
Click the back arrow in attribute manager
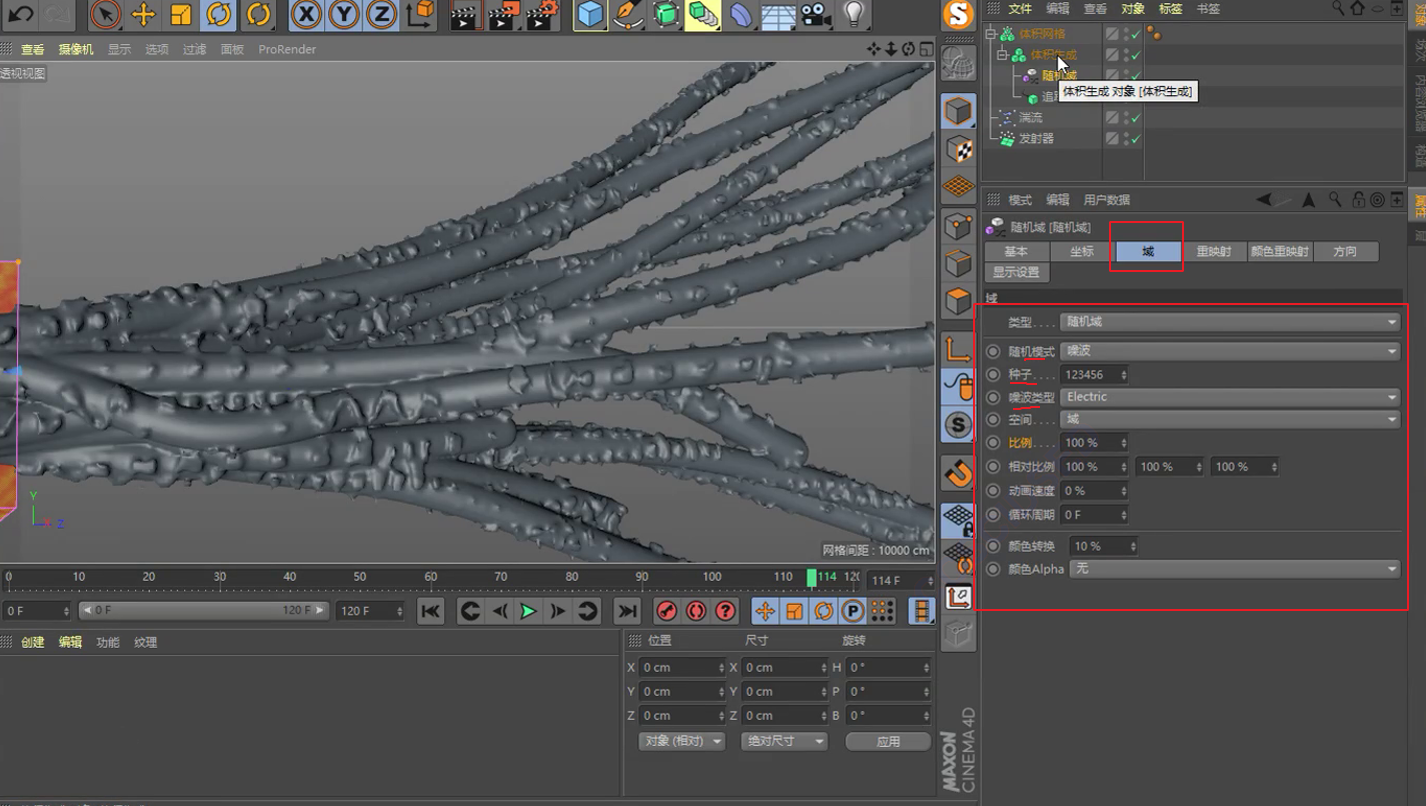[1265, 200]
